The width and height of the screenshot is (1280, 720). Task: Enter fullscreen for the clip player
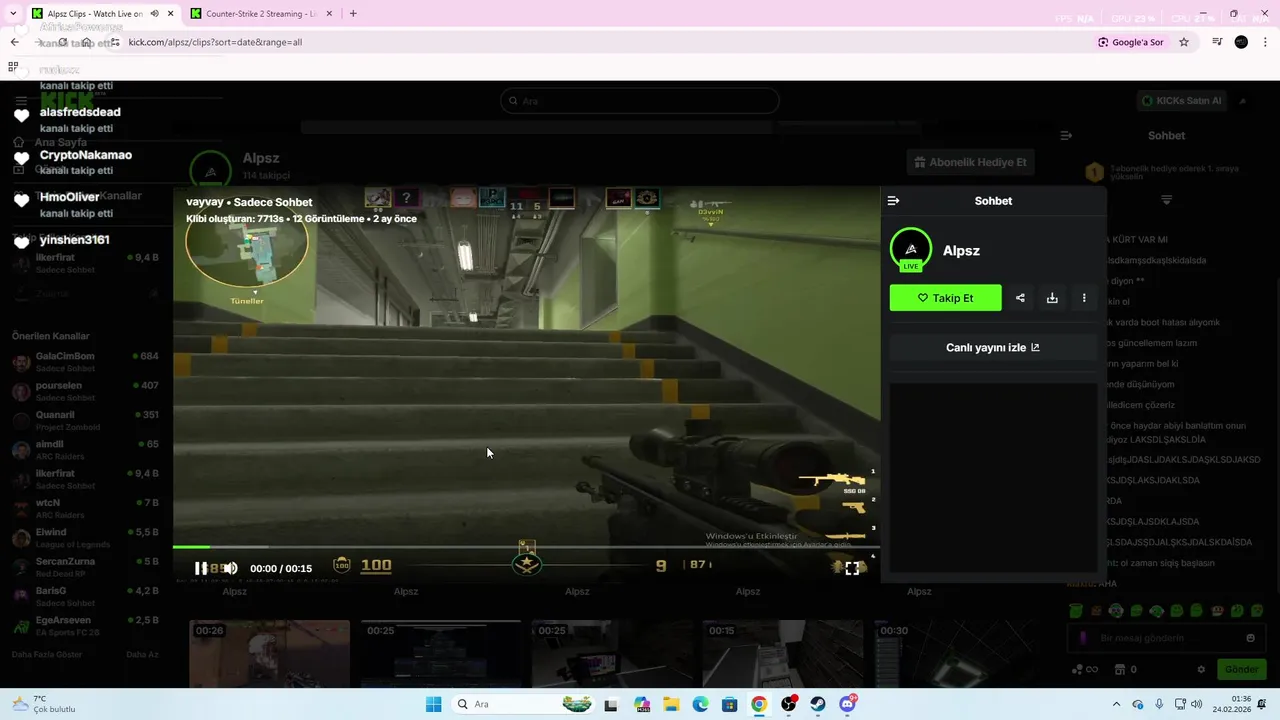coord(852,568)
